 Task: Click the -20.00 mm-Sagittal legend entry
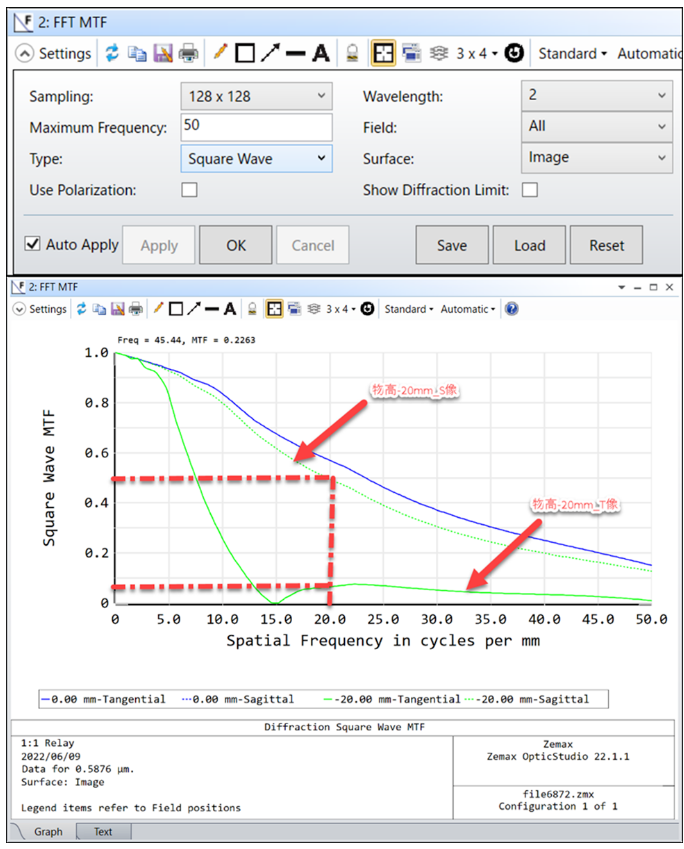[x=527, y=699]
